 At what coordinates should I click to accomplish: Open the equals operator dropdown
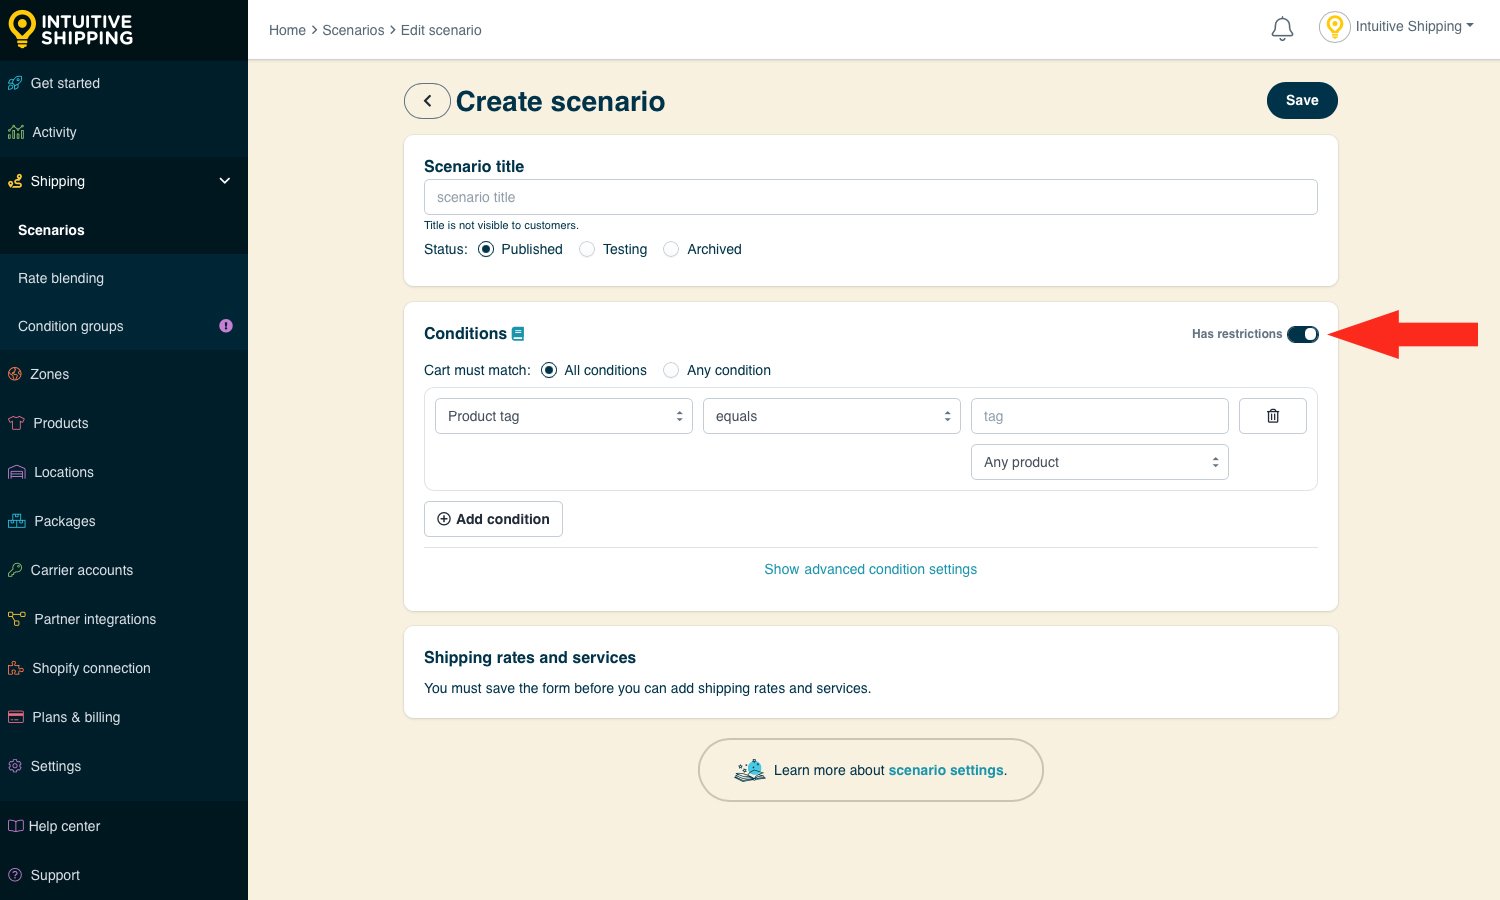(x=832, y=416)
